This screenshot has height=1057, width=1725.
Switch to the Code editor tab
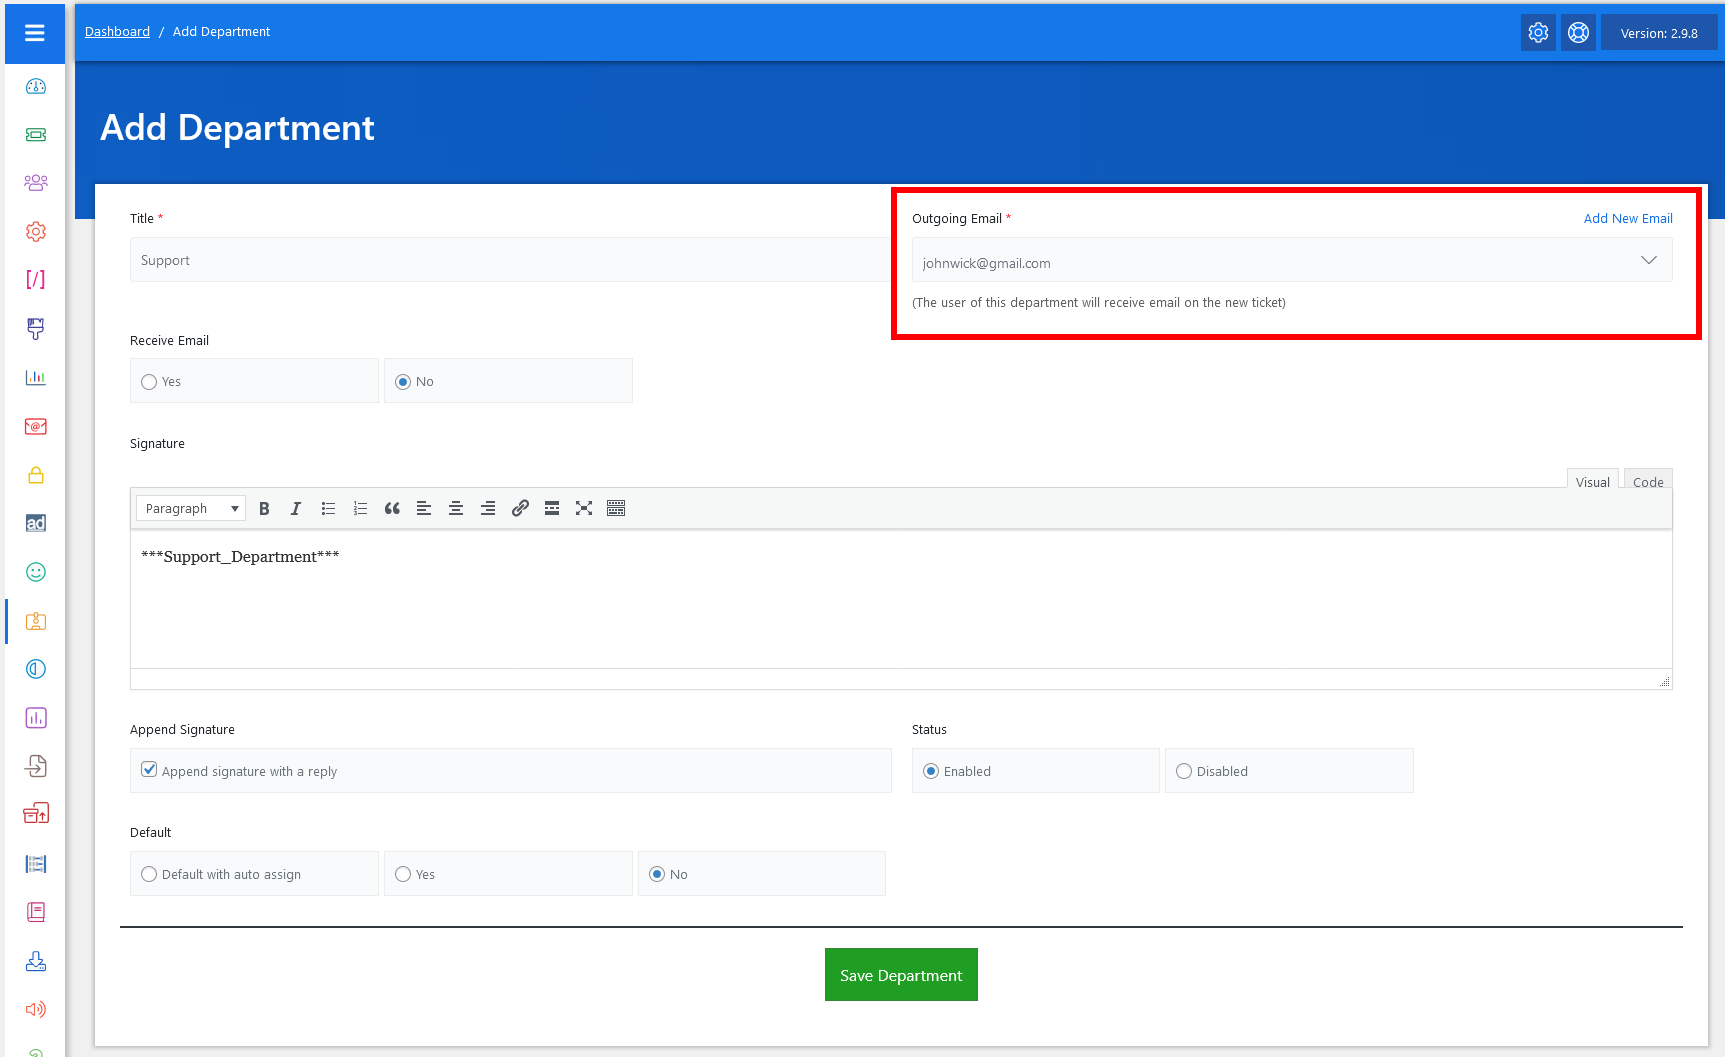point(1647,481)
